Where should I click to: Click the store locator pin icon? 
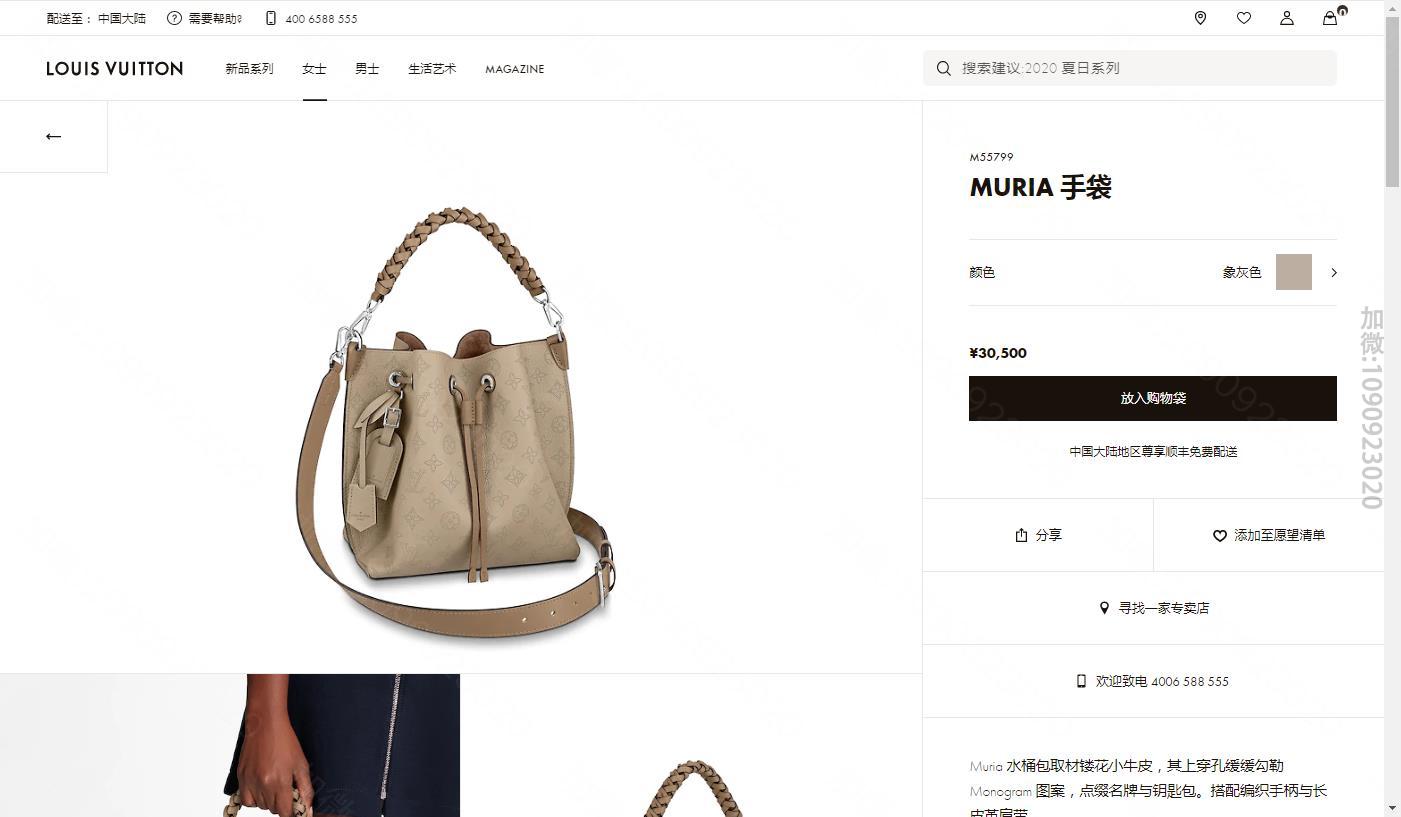click(x=1200, y=18)
